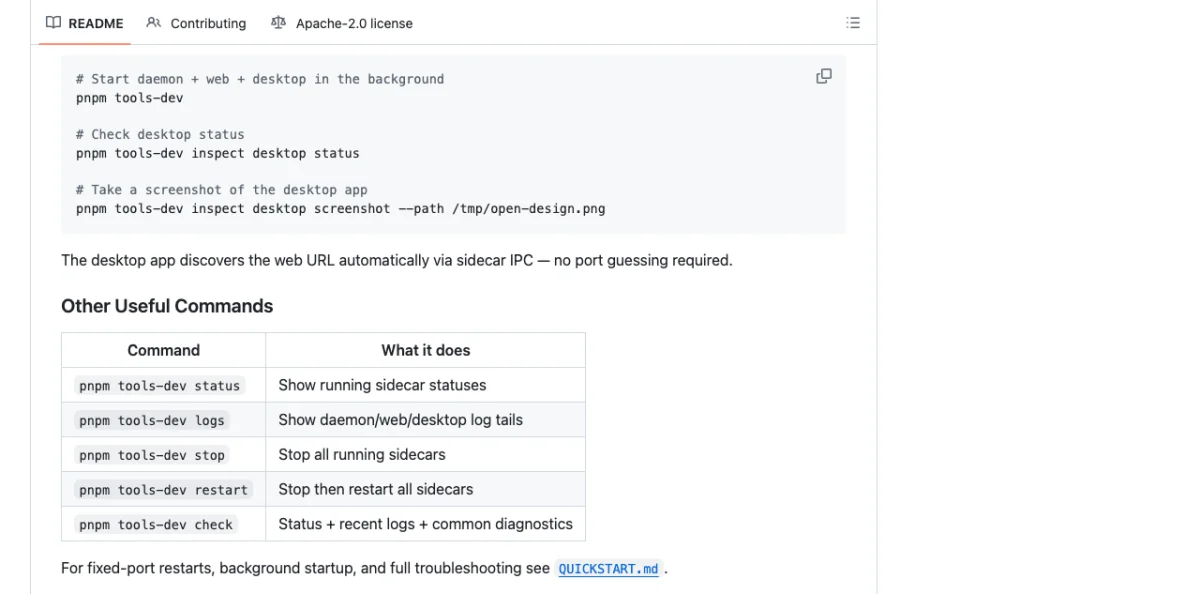Click the '# Take a screenshot' comment line

point(222,190)
